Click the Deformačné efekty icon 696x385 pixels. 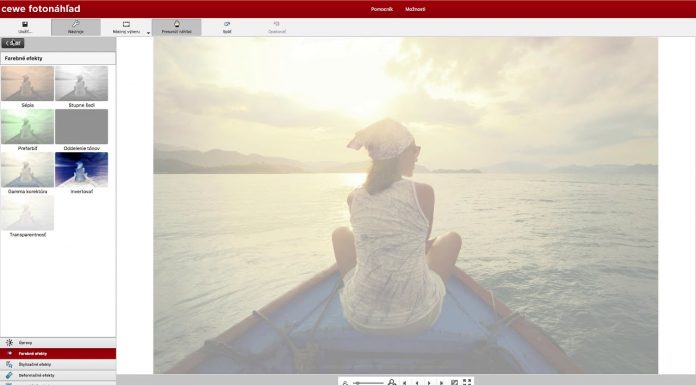coord(9,375)
